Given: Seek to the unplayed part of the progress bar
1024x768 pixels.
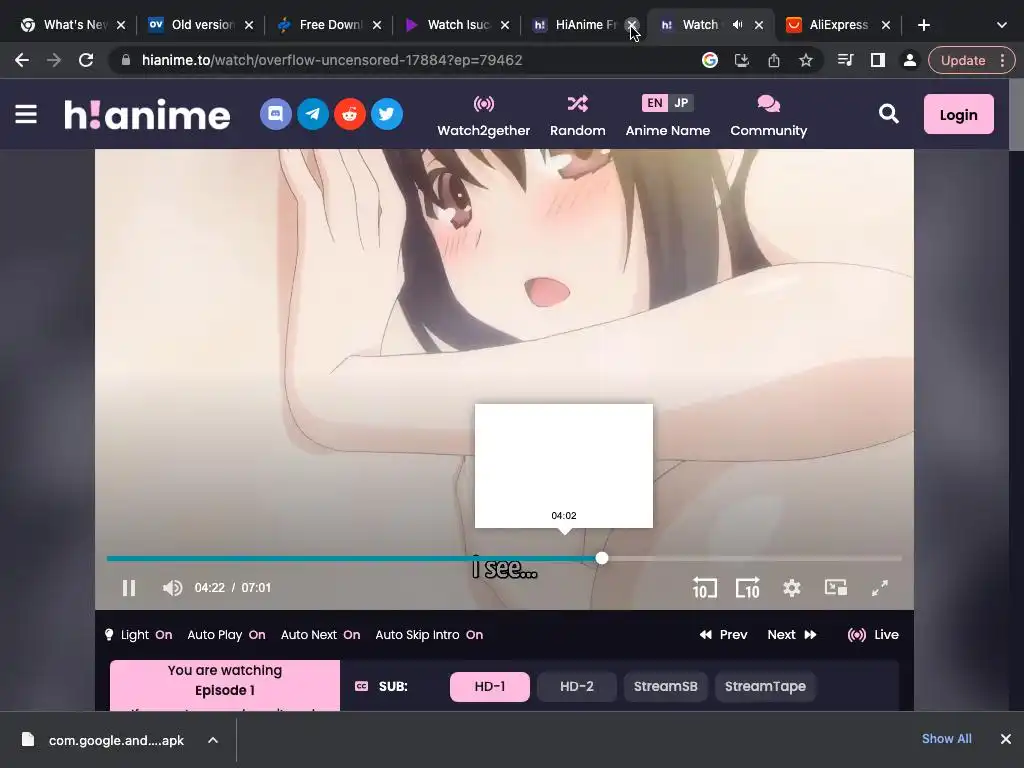Looking at the screenshot, I should [x=755, y=558].
